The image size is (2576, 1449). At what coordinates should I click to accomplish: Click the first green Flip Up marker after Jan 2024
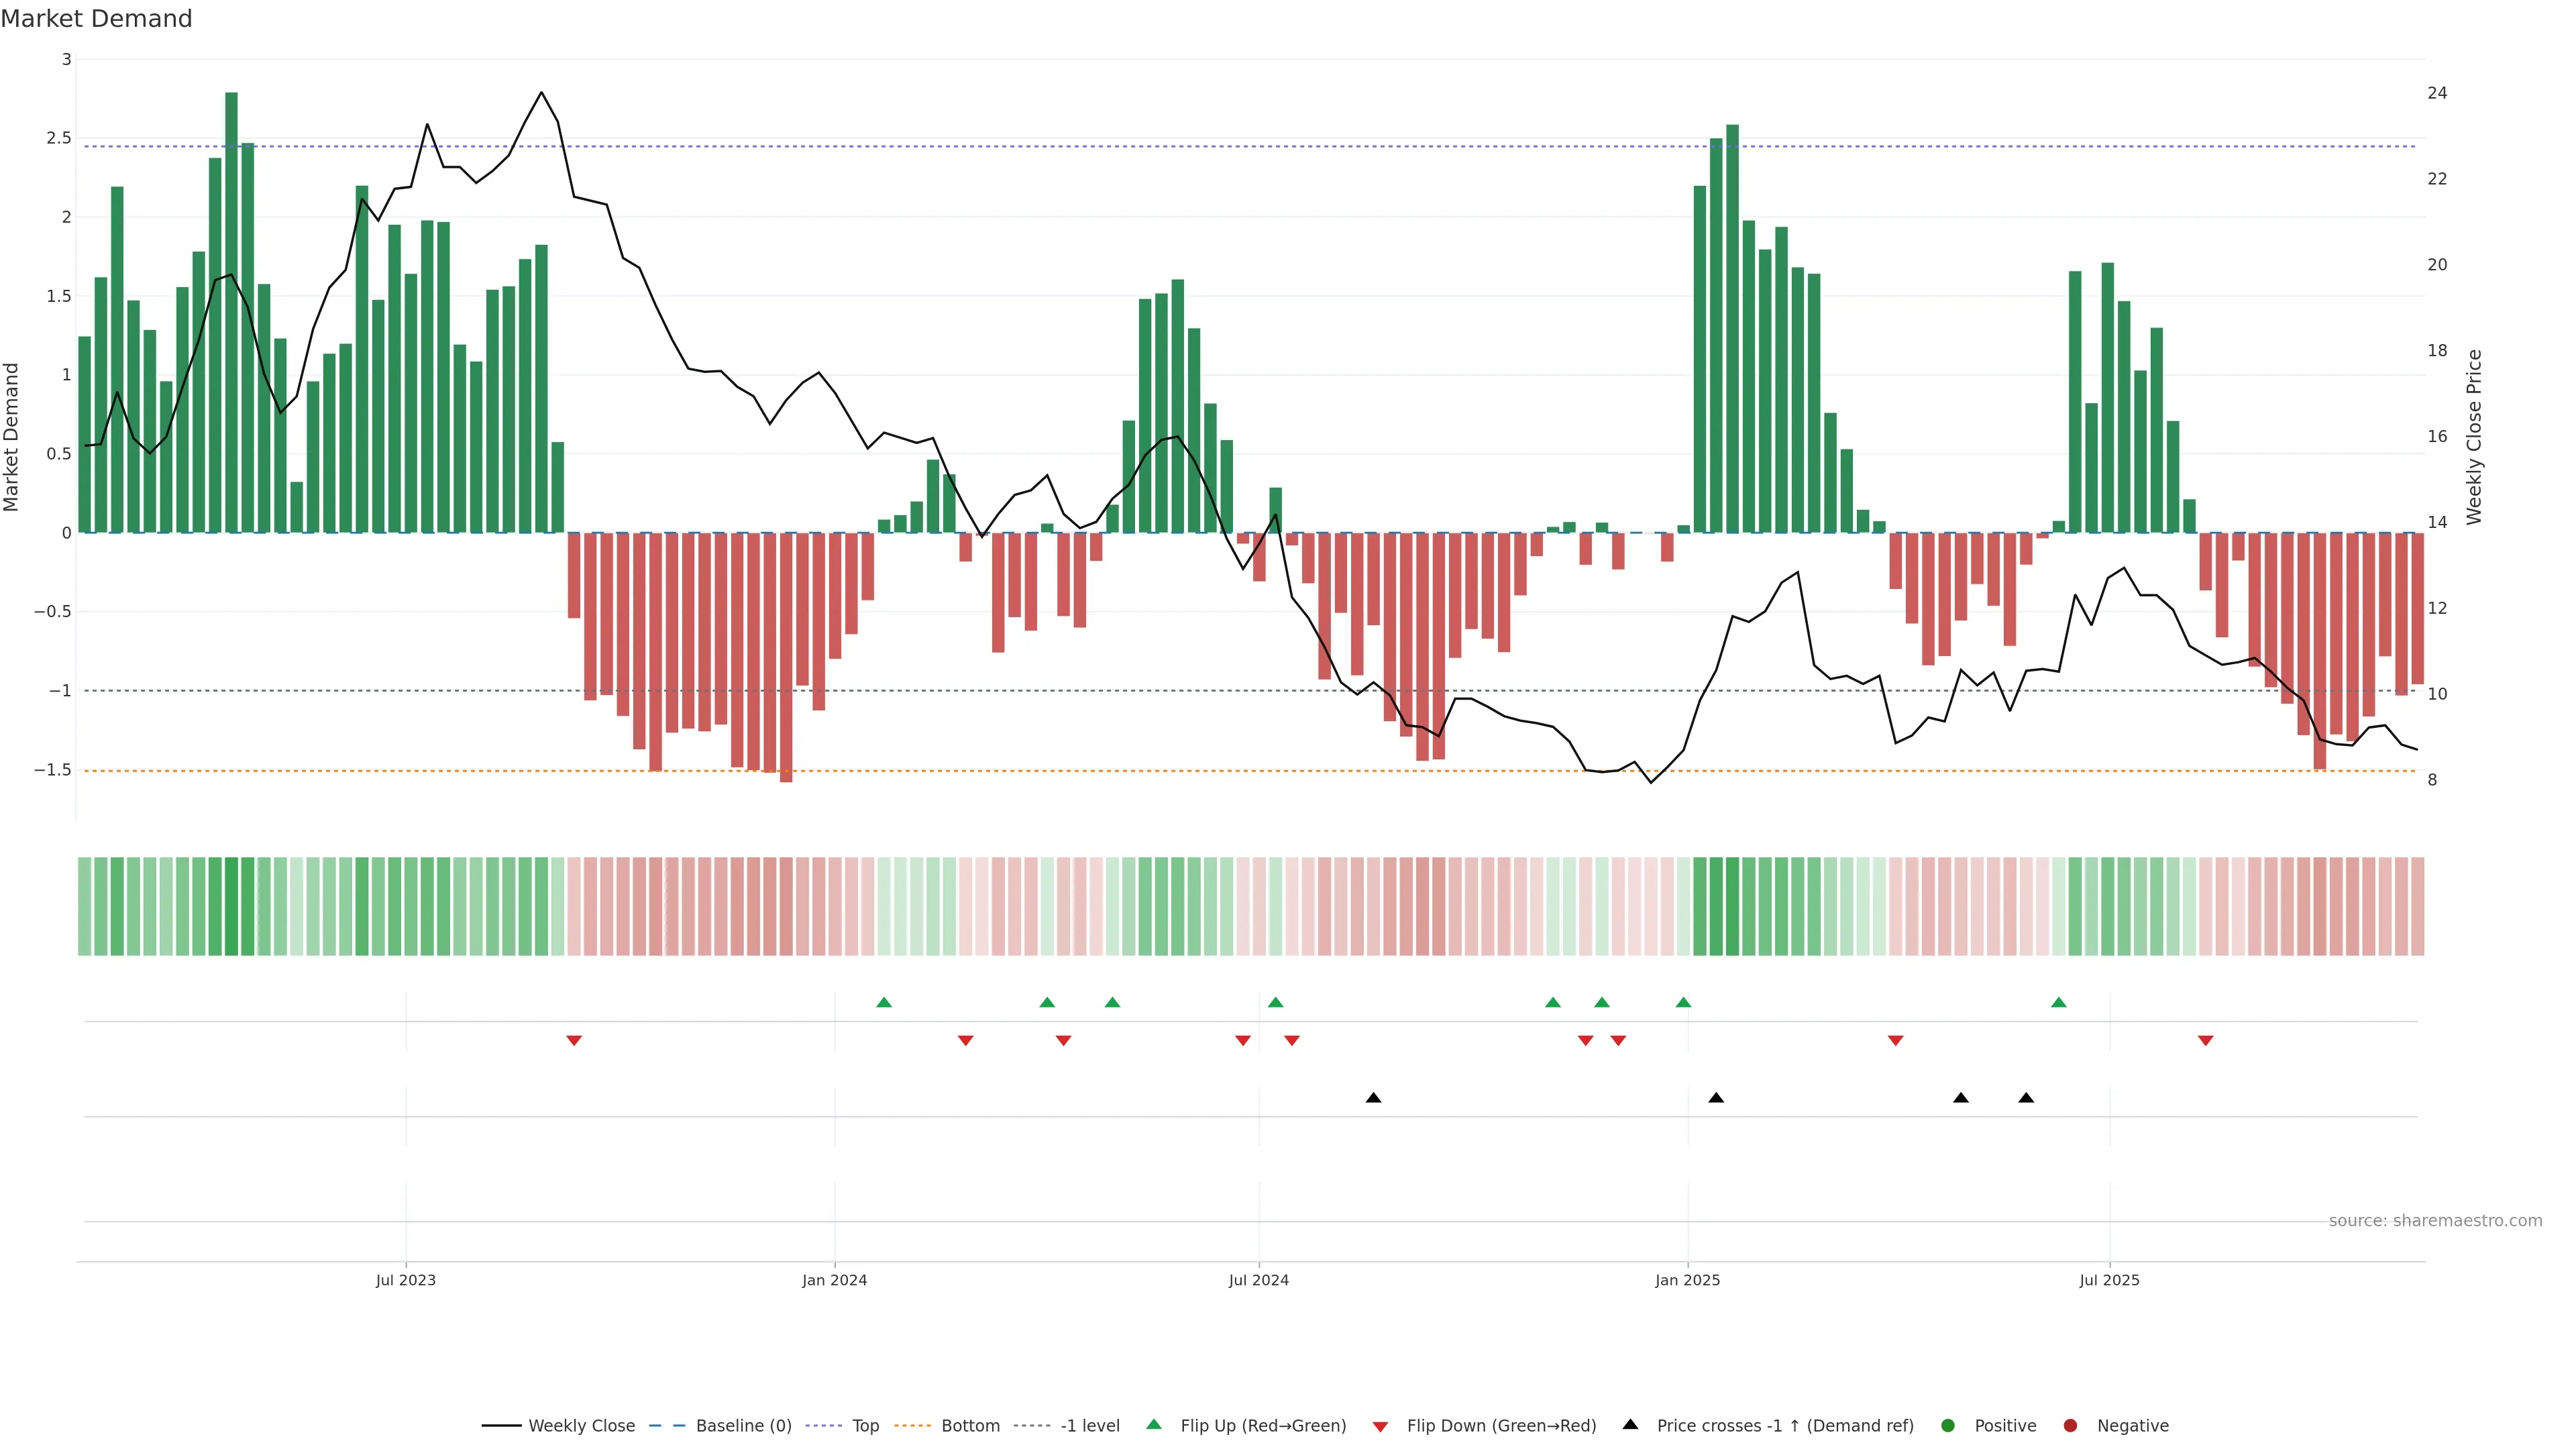[x=884, y=1002]
